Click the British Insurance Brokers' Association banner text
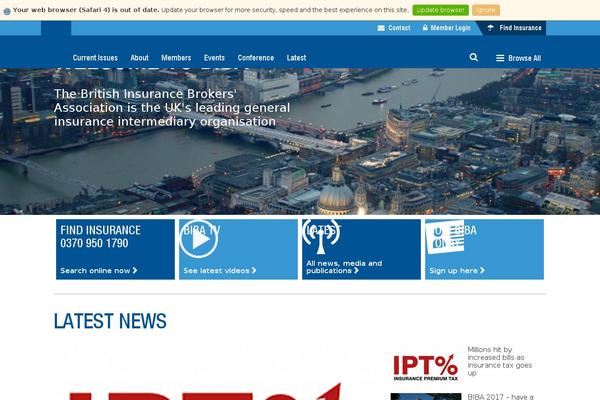This screenshot has height=400, width=600. 171,108
